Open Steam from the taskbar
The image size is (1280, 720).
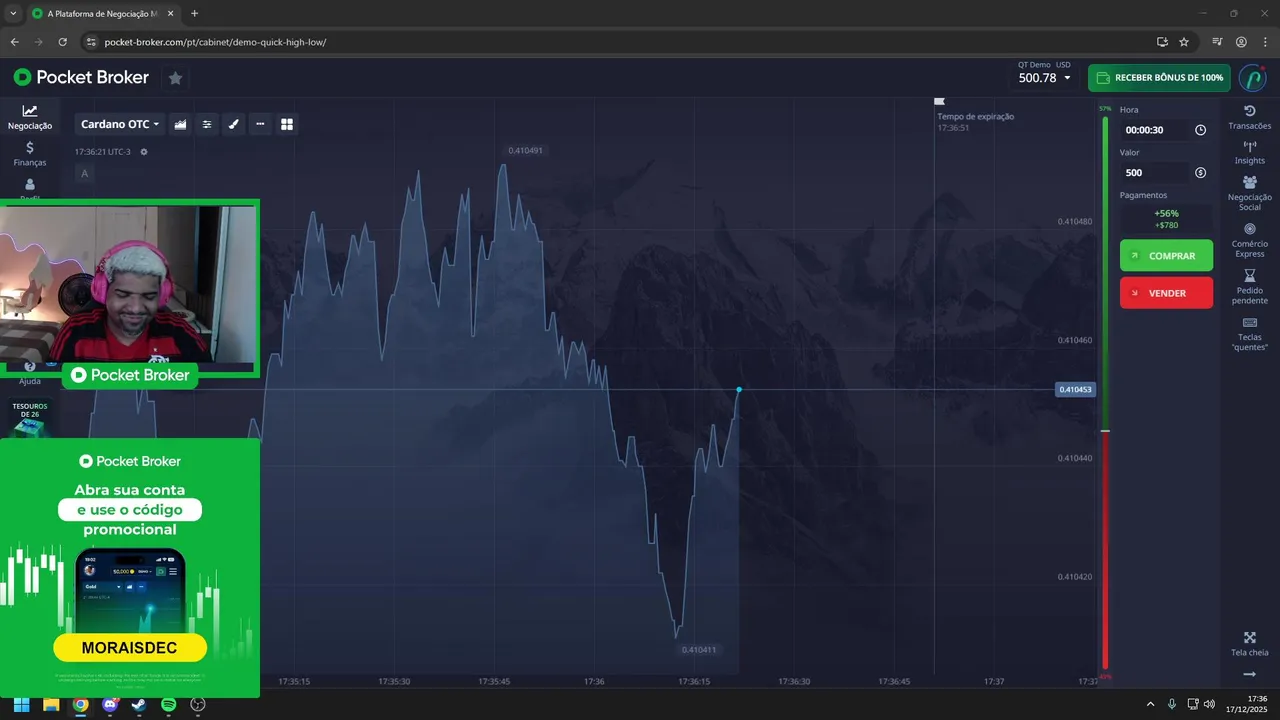click(139, 704)
